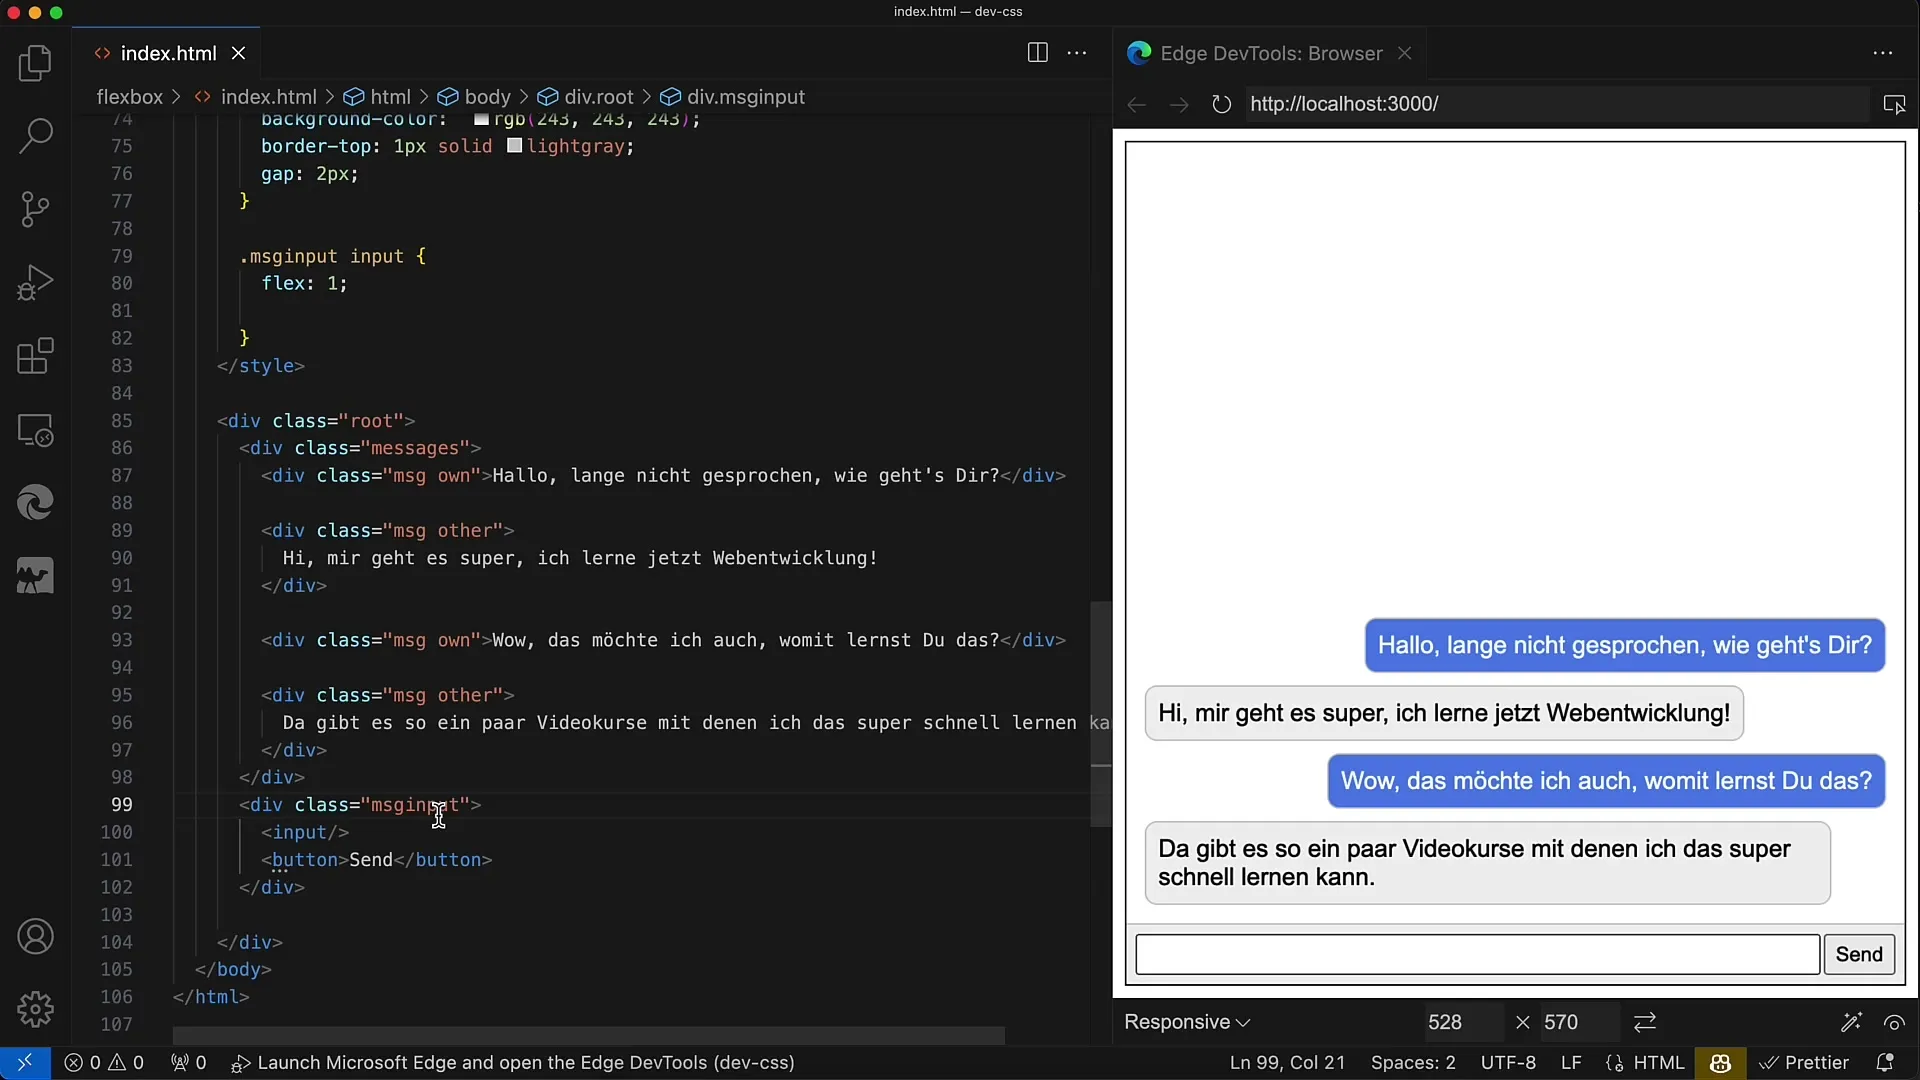Open errors and warnings indicator

tap(104, 1063)
